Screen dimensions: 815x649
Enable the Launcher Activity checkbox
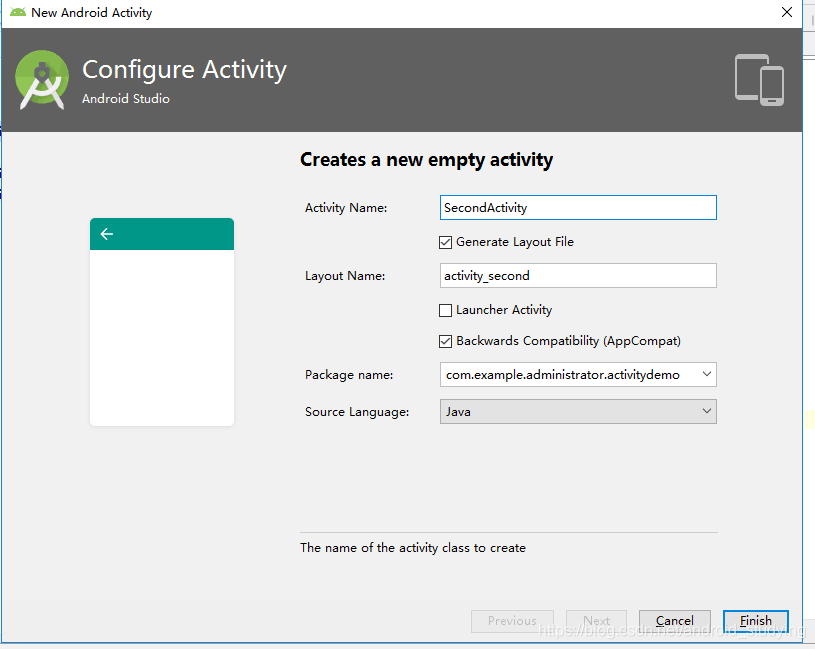[445, 310]
